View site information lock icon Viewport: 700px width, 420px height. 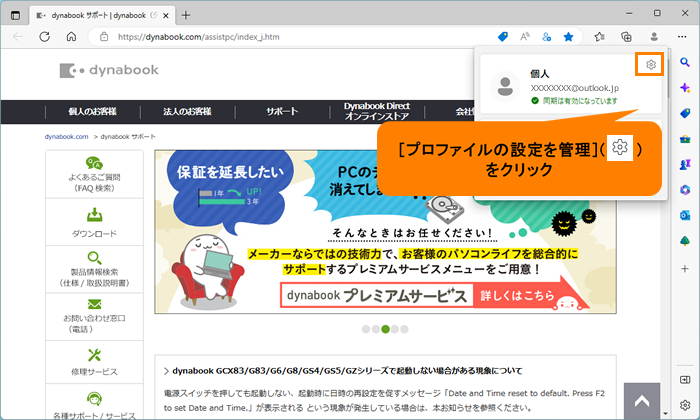click(104, 37)
